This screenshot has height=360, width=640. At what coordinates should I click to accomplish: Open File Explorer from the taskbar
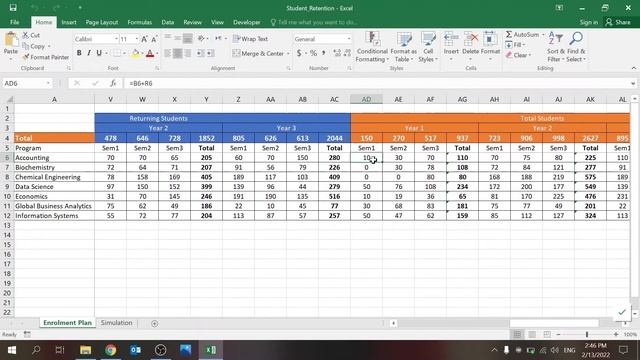click(x=85, y=350)
